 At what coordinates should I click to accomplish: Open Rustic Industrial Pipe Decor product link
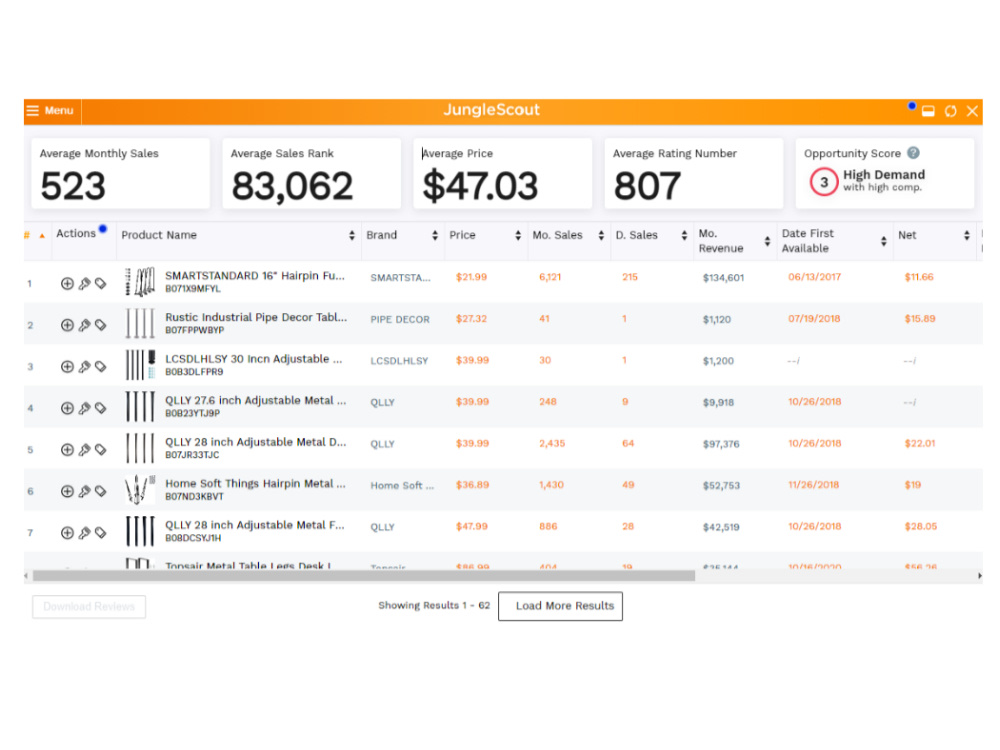pyautogui.click(x=256, y=317)
